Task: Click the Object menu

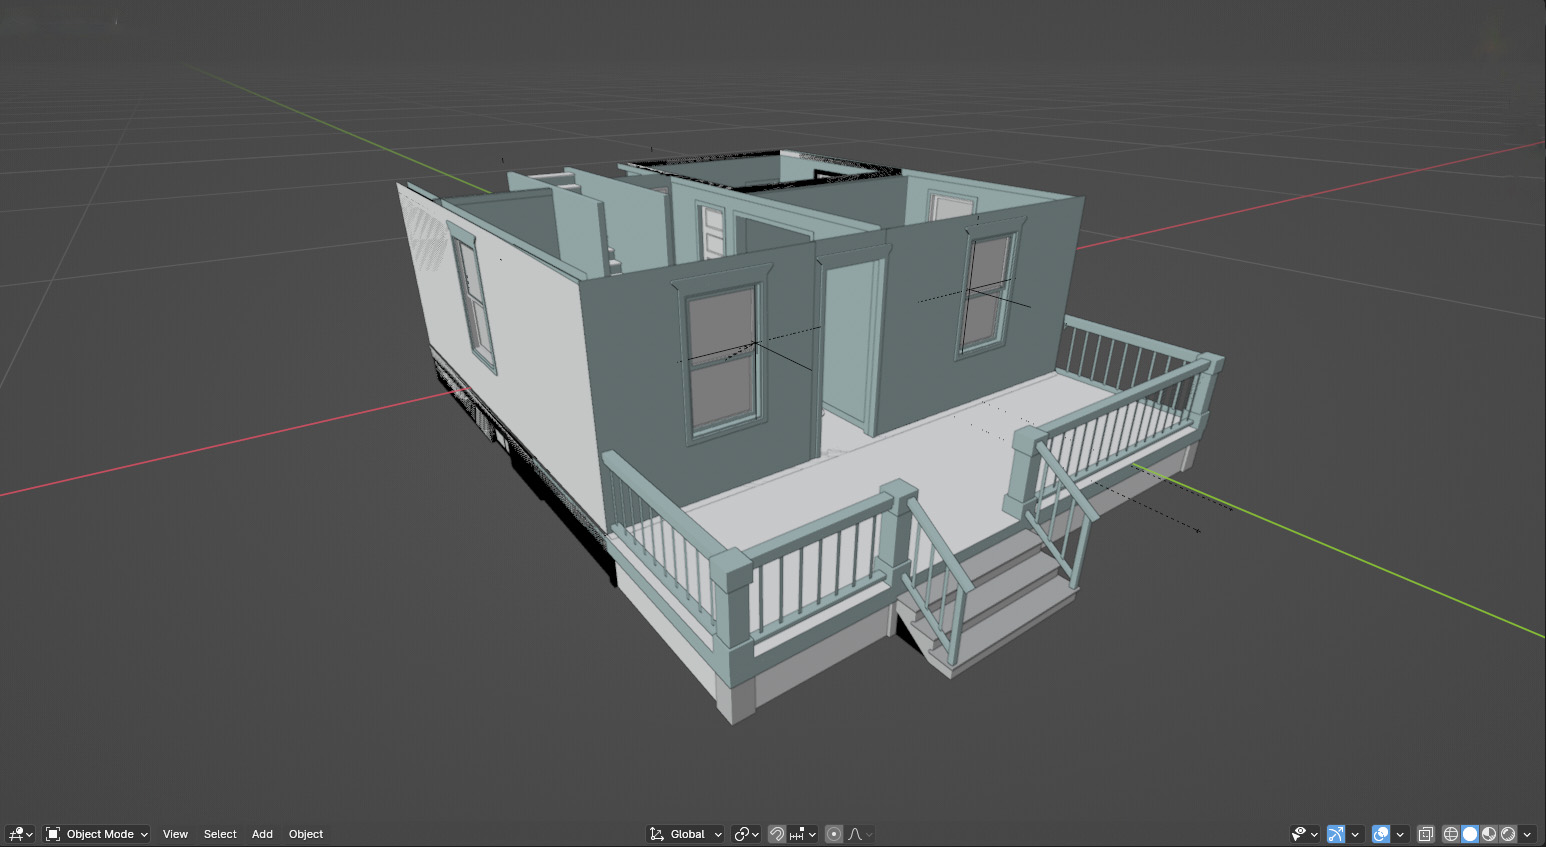Action: point(306,834)
